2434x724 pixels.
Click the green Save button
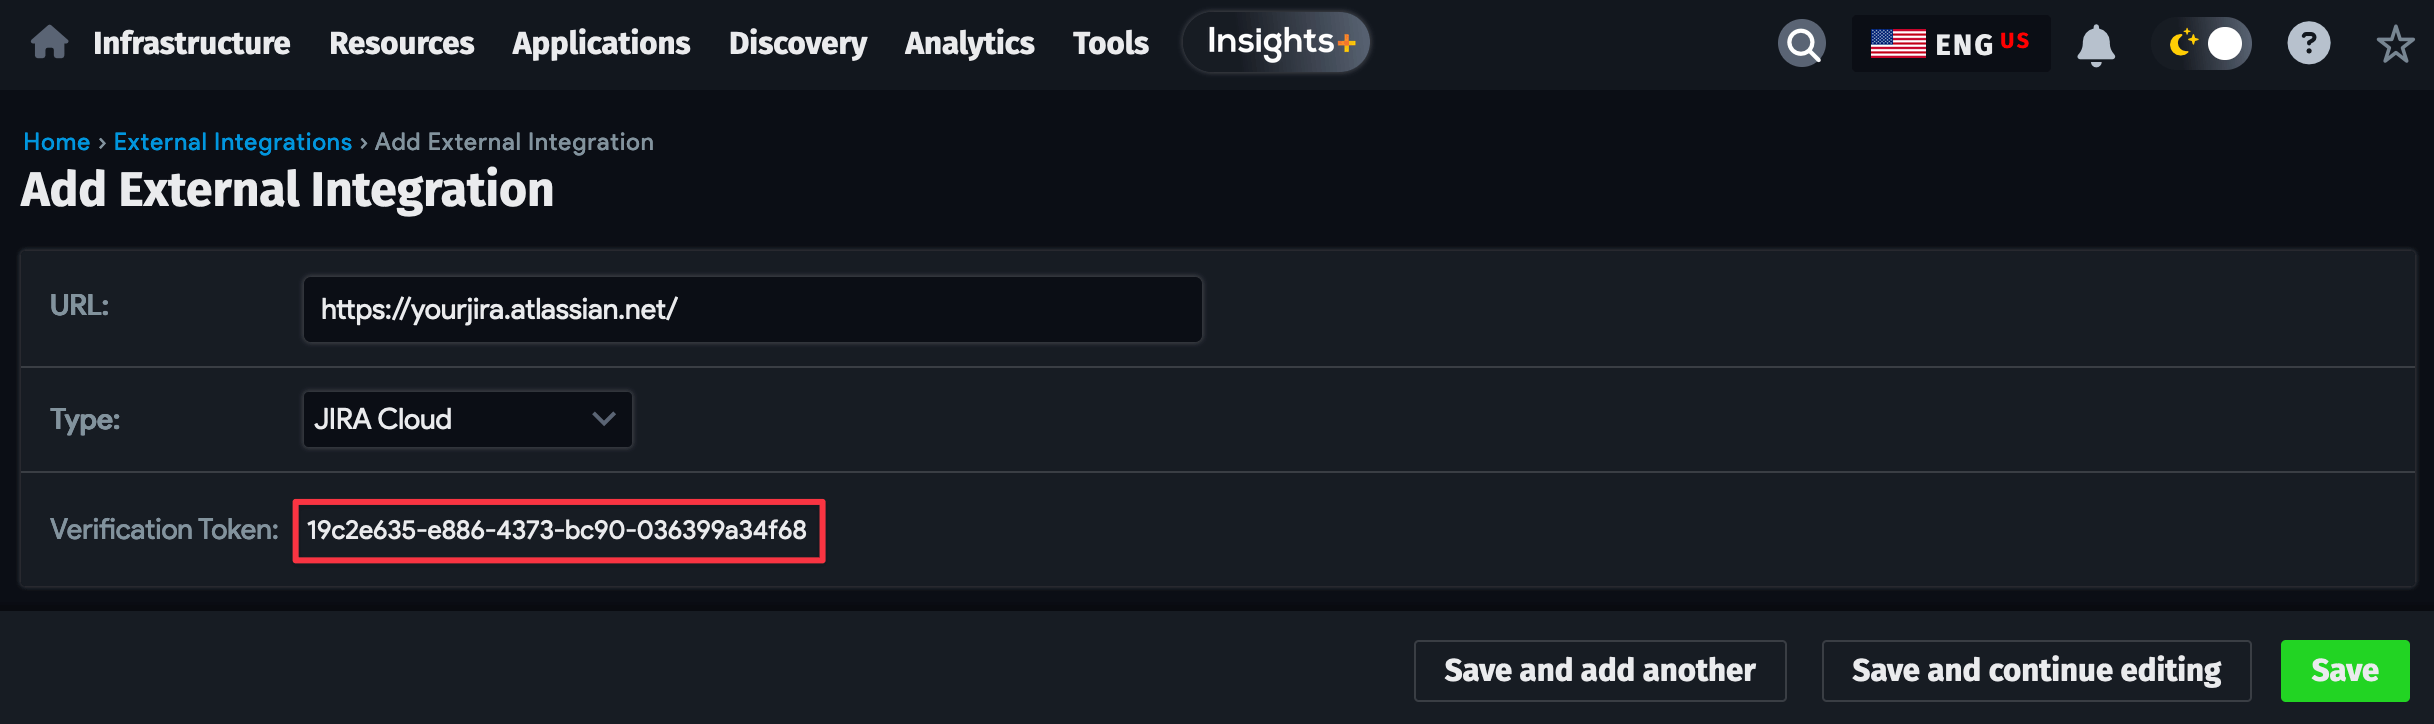pos(2345,669)
